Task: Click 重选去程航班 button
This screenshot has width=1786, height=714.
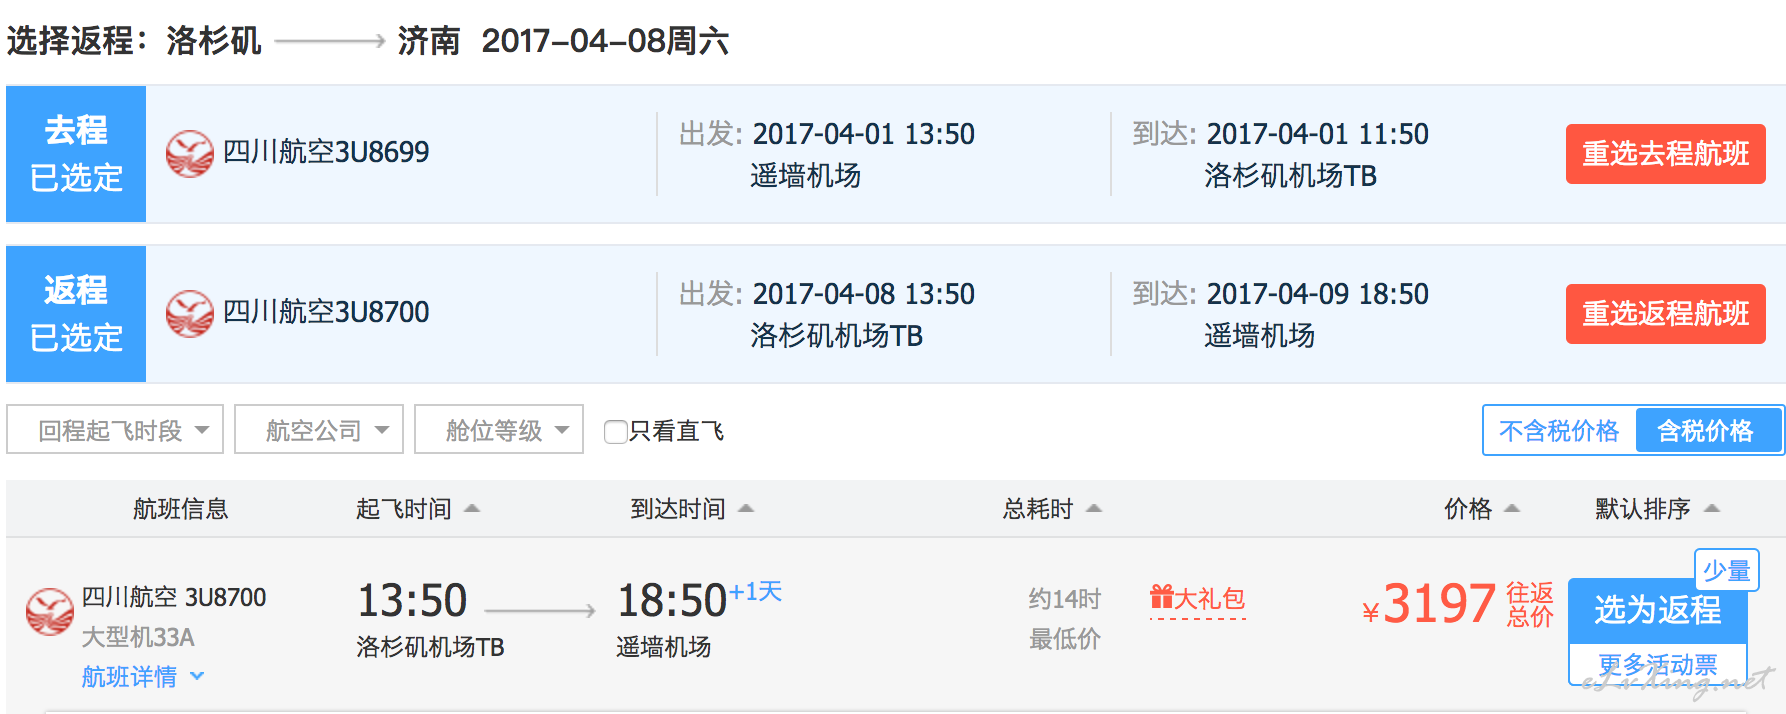Action: tap(1666, 153)
